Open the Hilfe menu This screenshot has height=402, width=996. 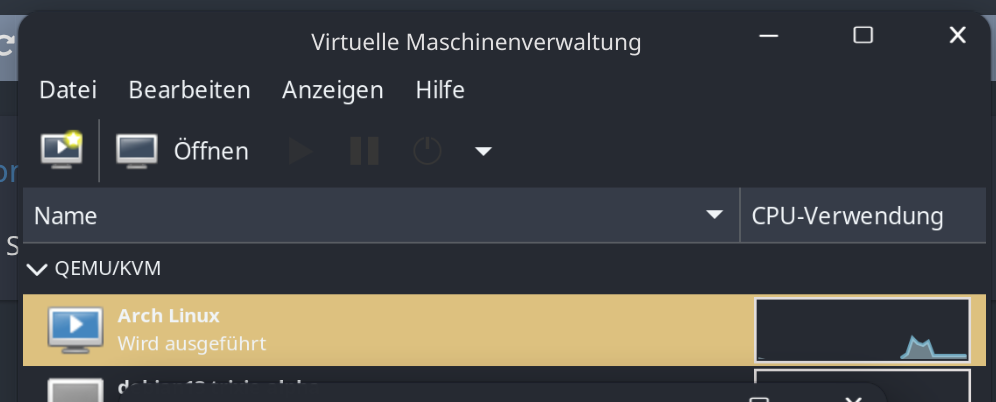pos(440,90)
